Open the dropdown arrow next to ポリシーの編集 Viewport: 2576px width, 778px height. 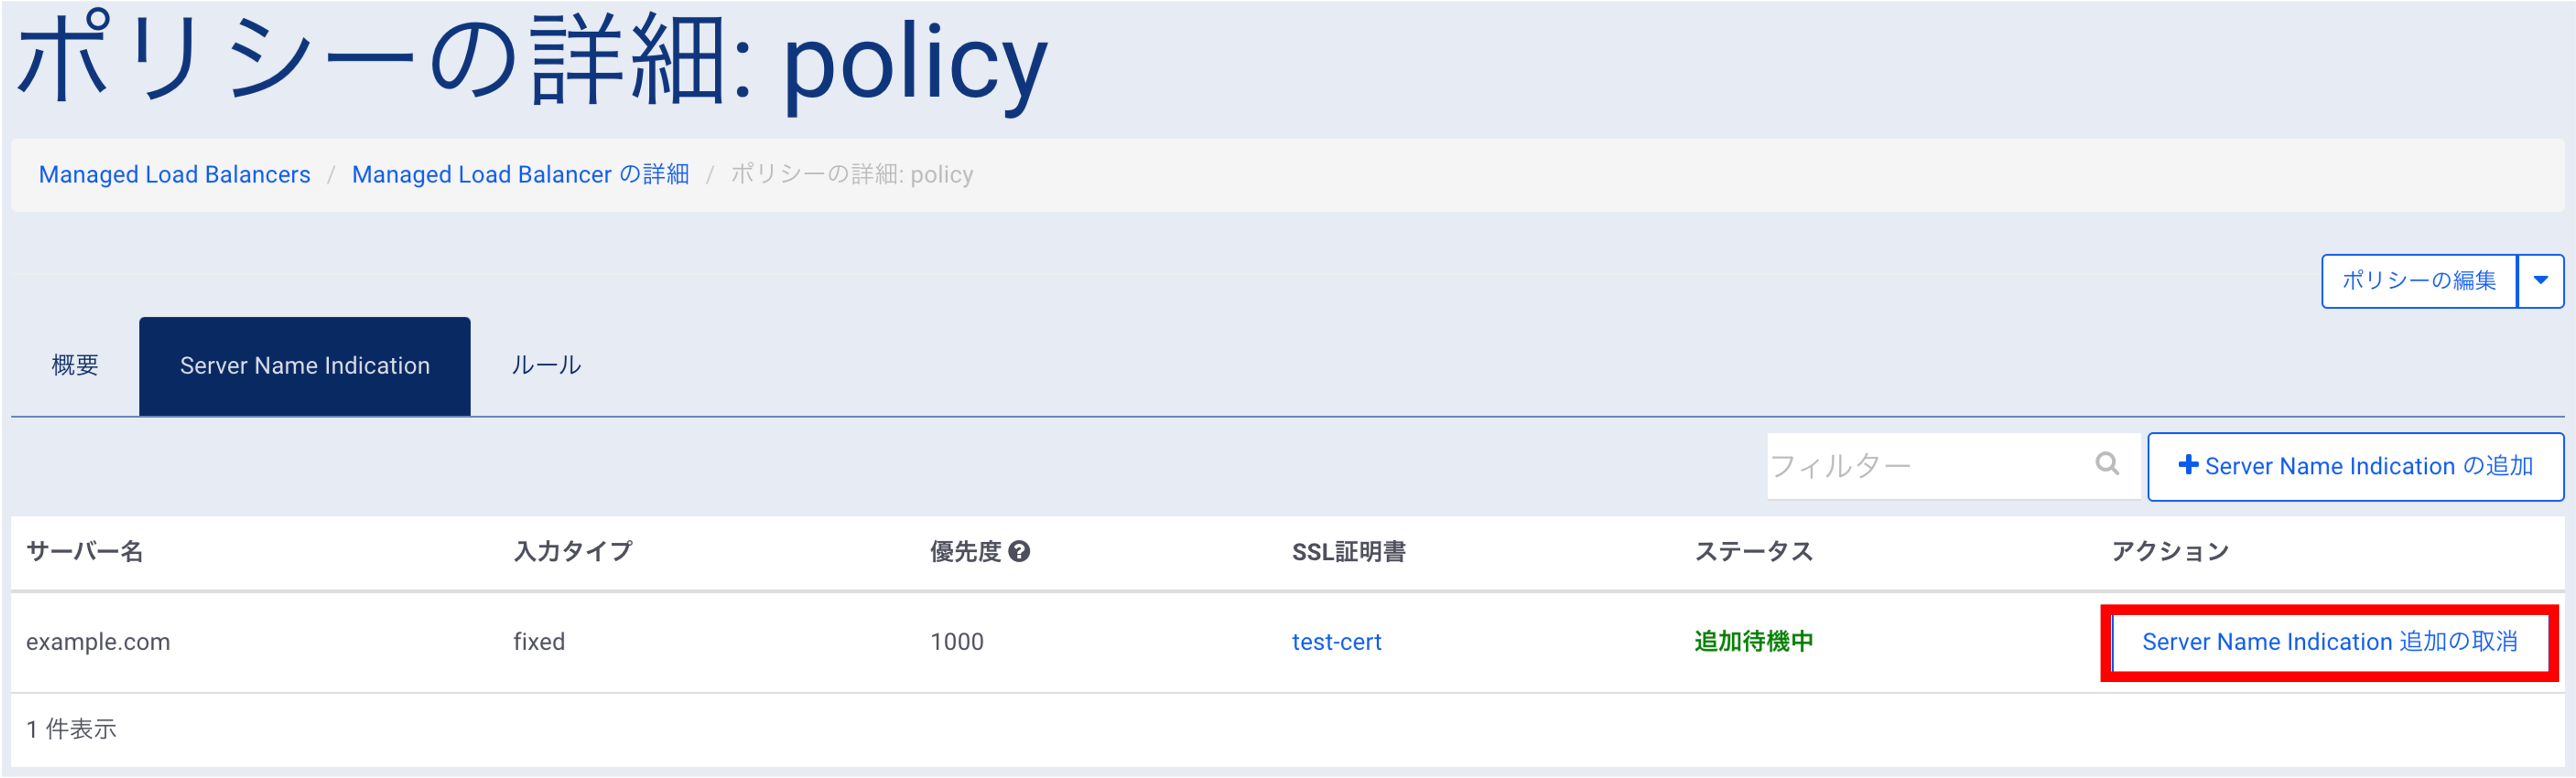(2540, 281)
